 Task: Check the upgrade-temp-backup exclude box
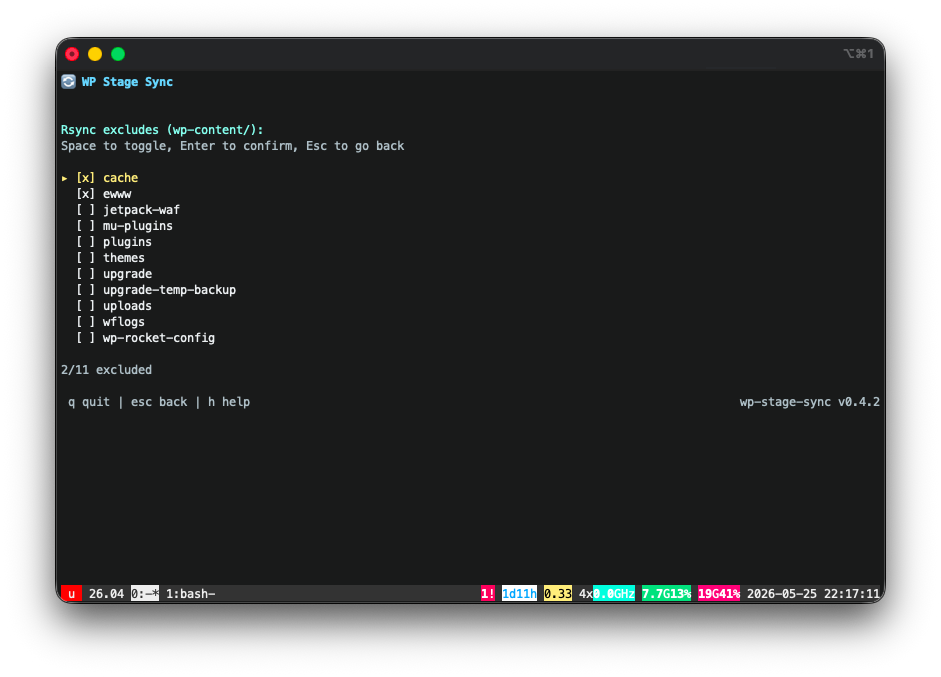click(x=85, y=290)
